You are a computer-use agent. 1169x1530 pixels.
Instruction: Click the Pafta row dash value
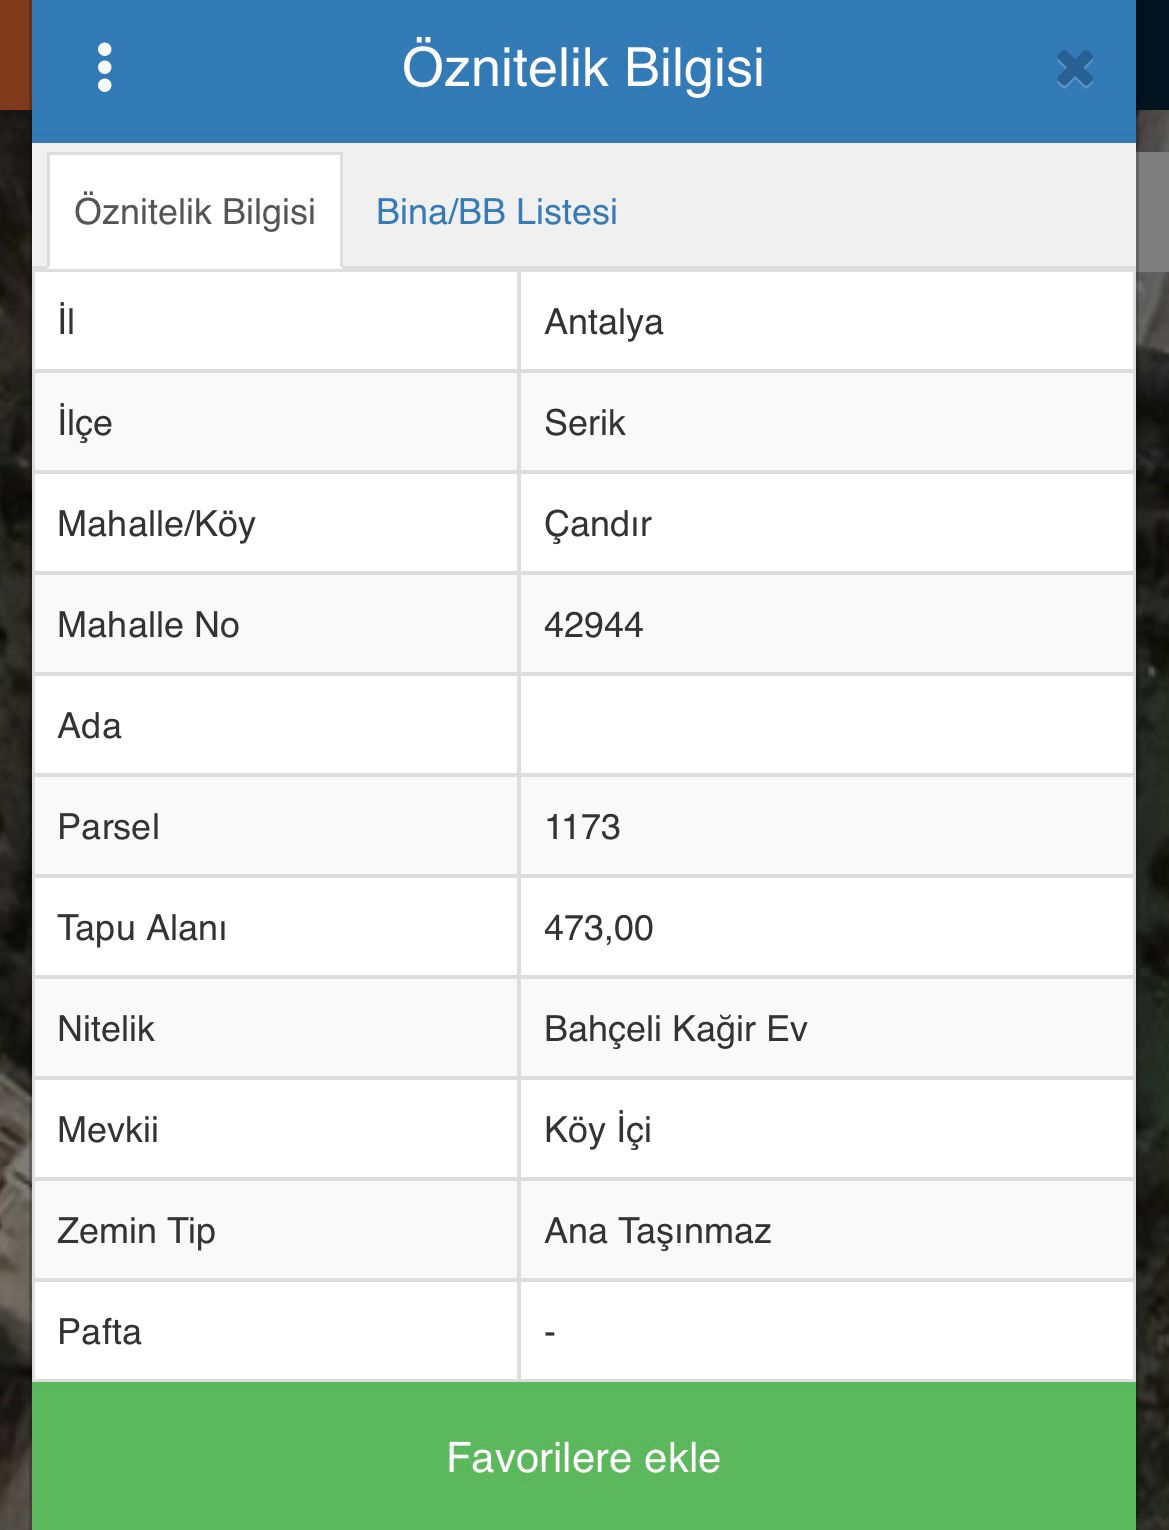pyautogui.click(x=550, y=1332)
